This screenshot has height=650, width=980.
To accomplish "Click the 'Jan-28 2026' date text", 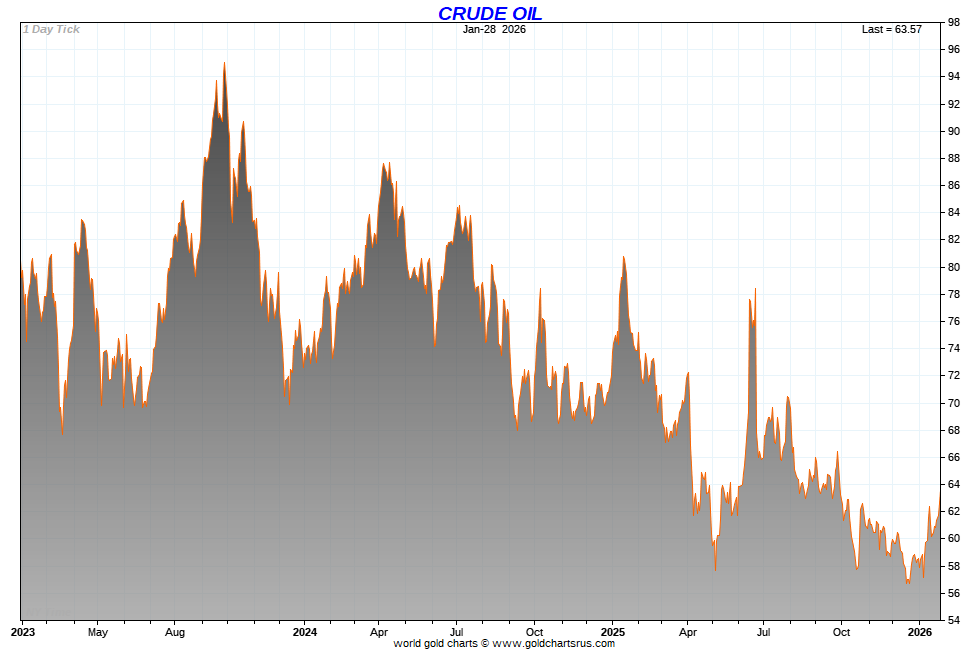I will [494, 29].
